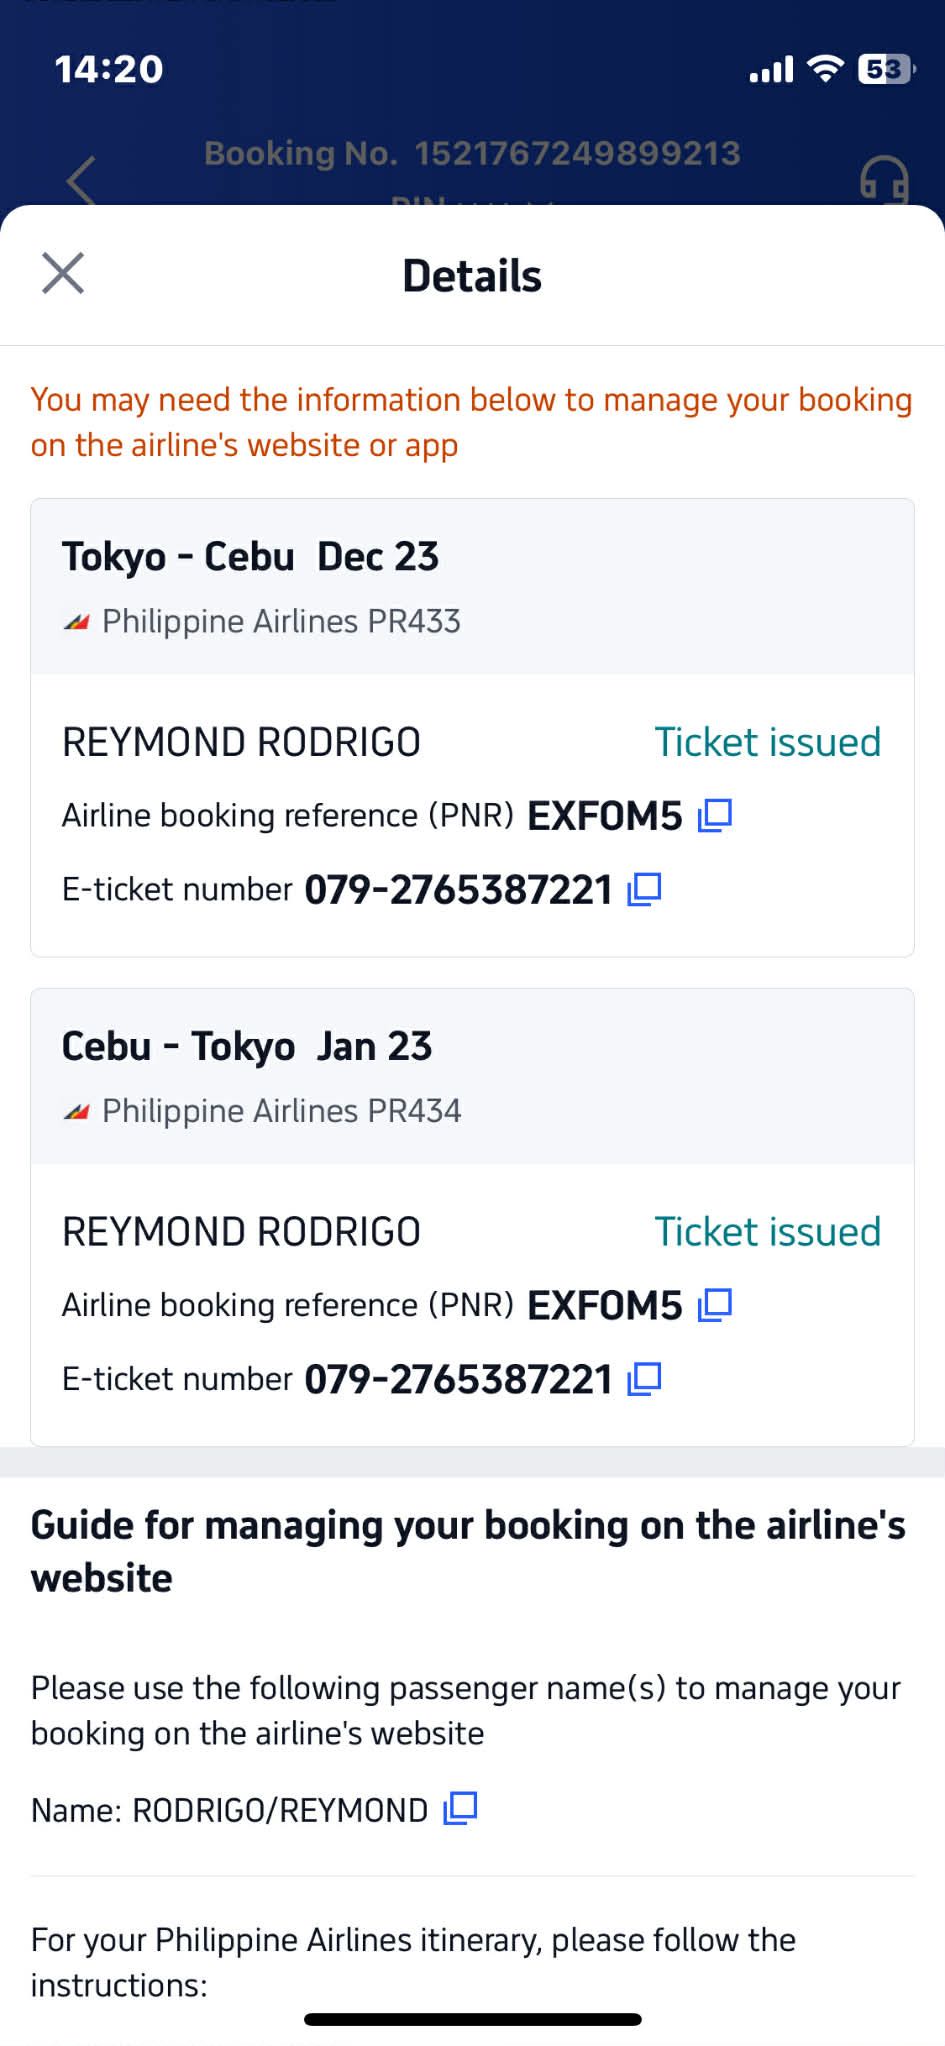Close the Details sheet with X
This screenshot has height=2046, width=945.
[x=63, y=273]
